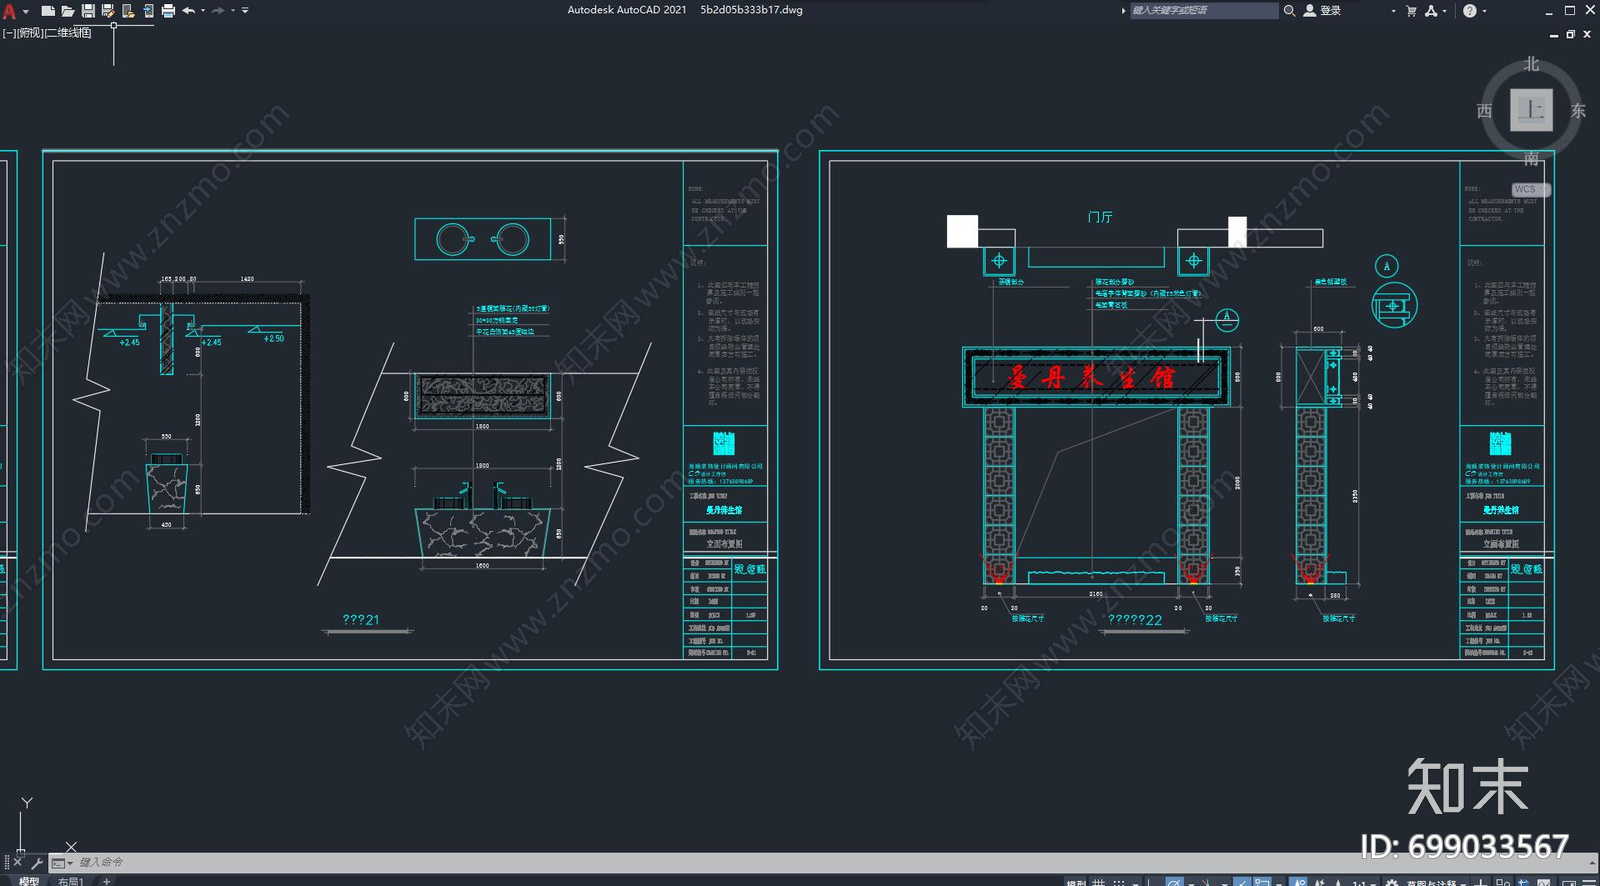Switch to 模型 model tab
This screenshot has height=886, width=1600.
(29, 880)
